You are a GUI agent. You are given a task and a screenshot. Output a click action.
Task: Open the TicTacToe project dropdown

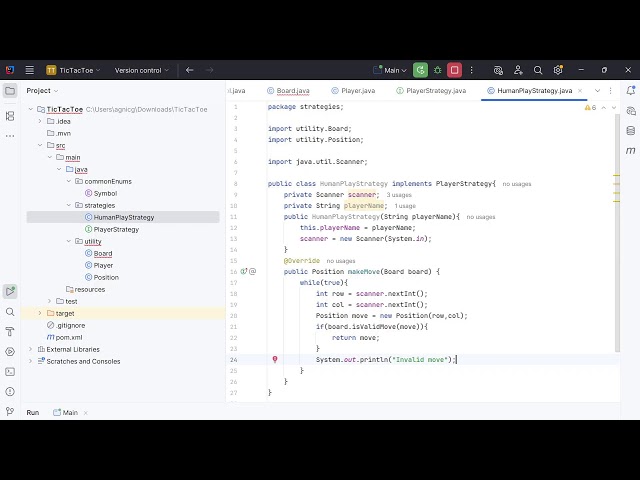(73, 70)
